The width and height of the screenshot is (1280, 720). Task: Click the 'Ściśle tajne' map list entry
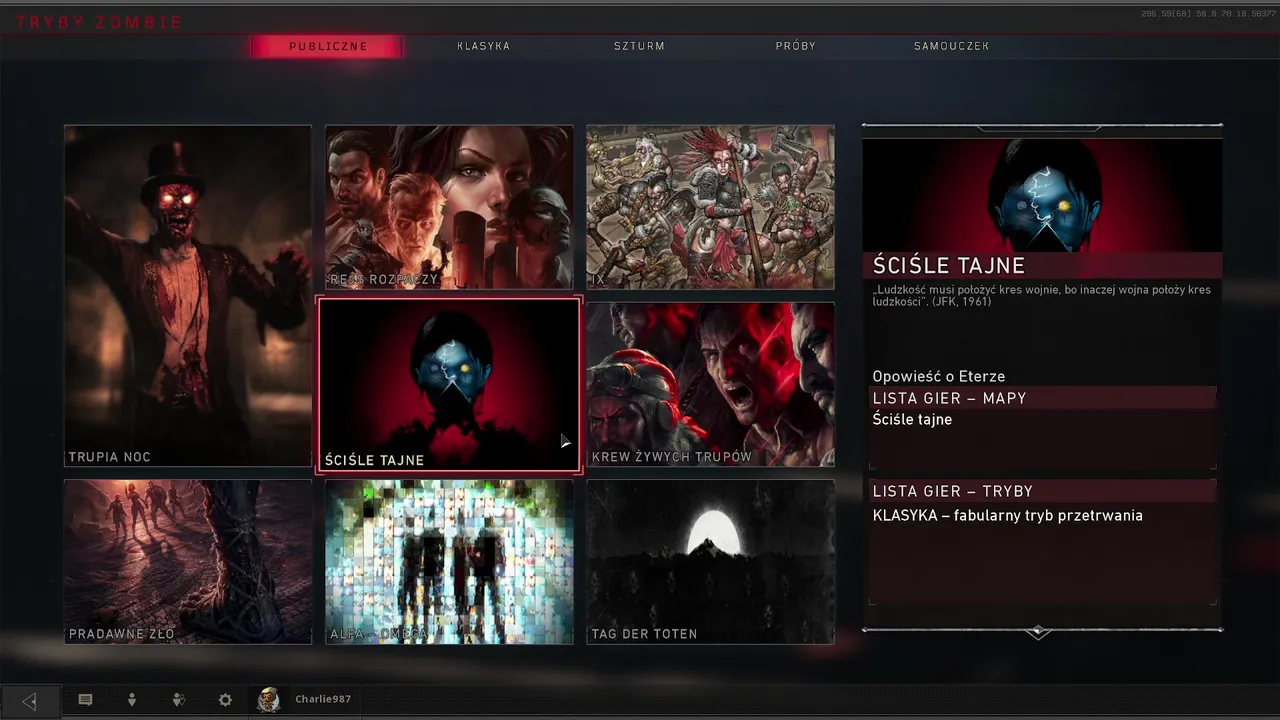coord(912,419)
